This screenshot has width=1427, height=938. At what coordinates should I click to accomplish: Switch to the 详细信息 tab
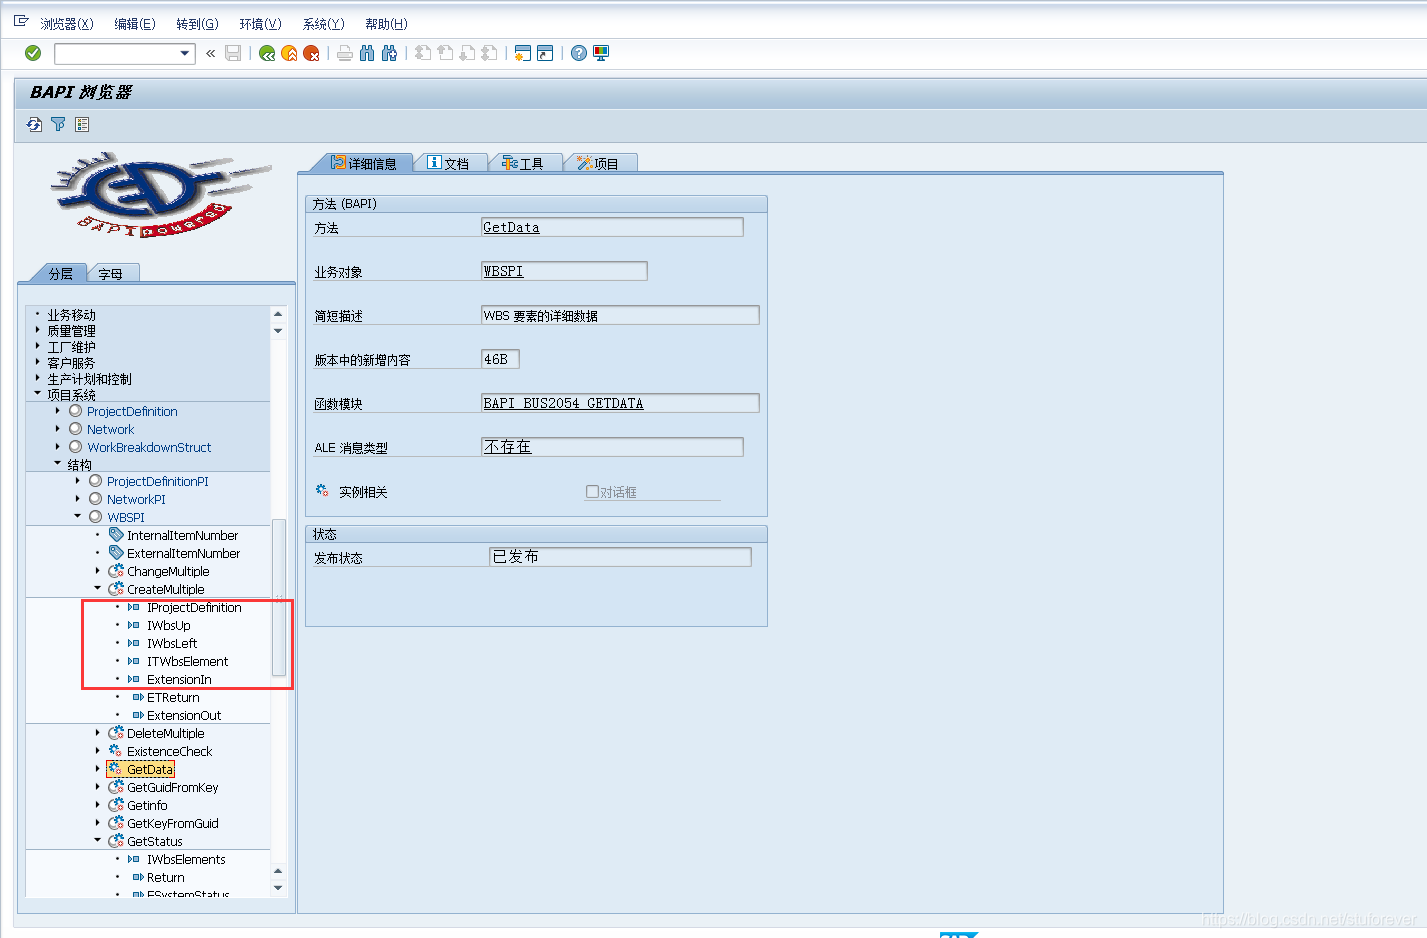point(364,163)
